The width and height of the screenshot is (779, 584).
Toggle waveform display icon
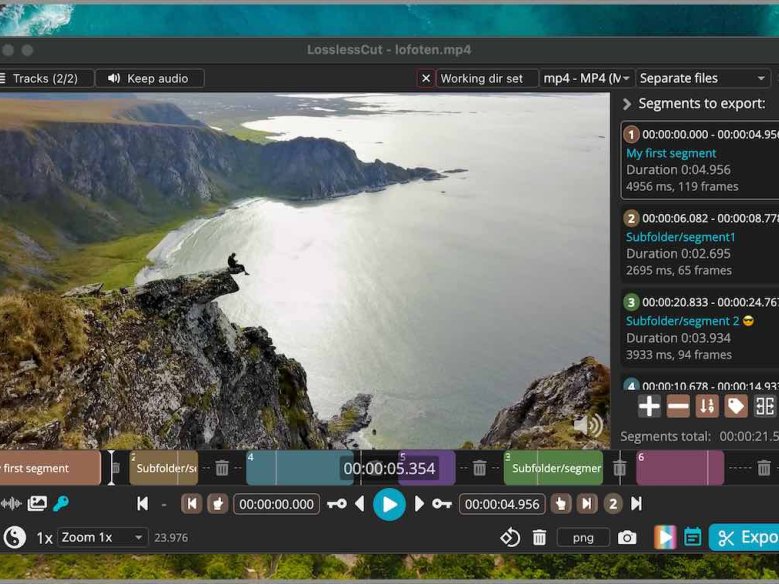point(11,504)
